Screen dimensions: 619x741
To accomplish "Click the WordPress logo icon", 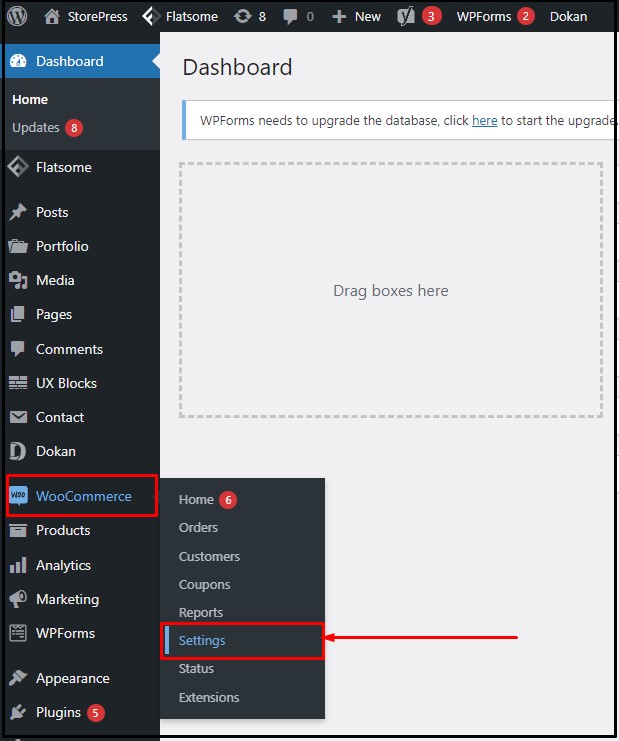I will click(17, 16).
